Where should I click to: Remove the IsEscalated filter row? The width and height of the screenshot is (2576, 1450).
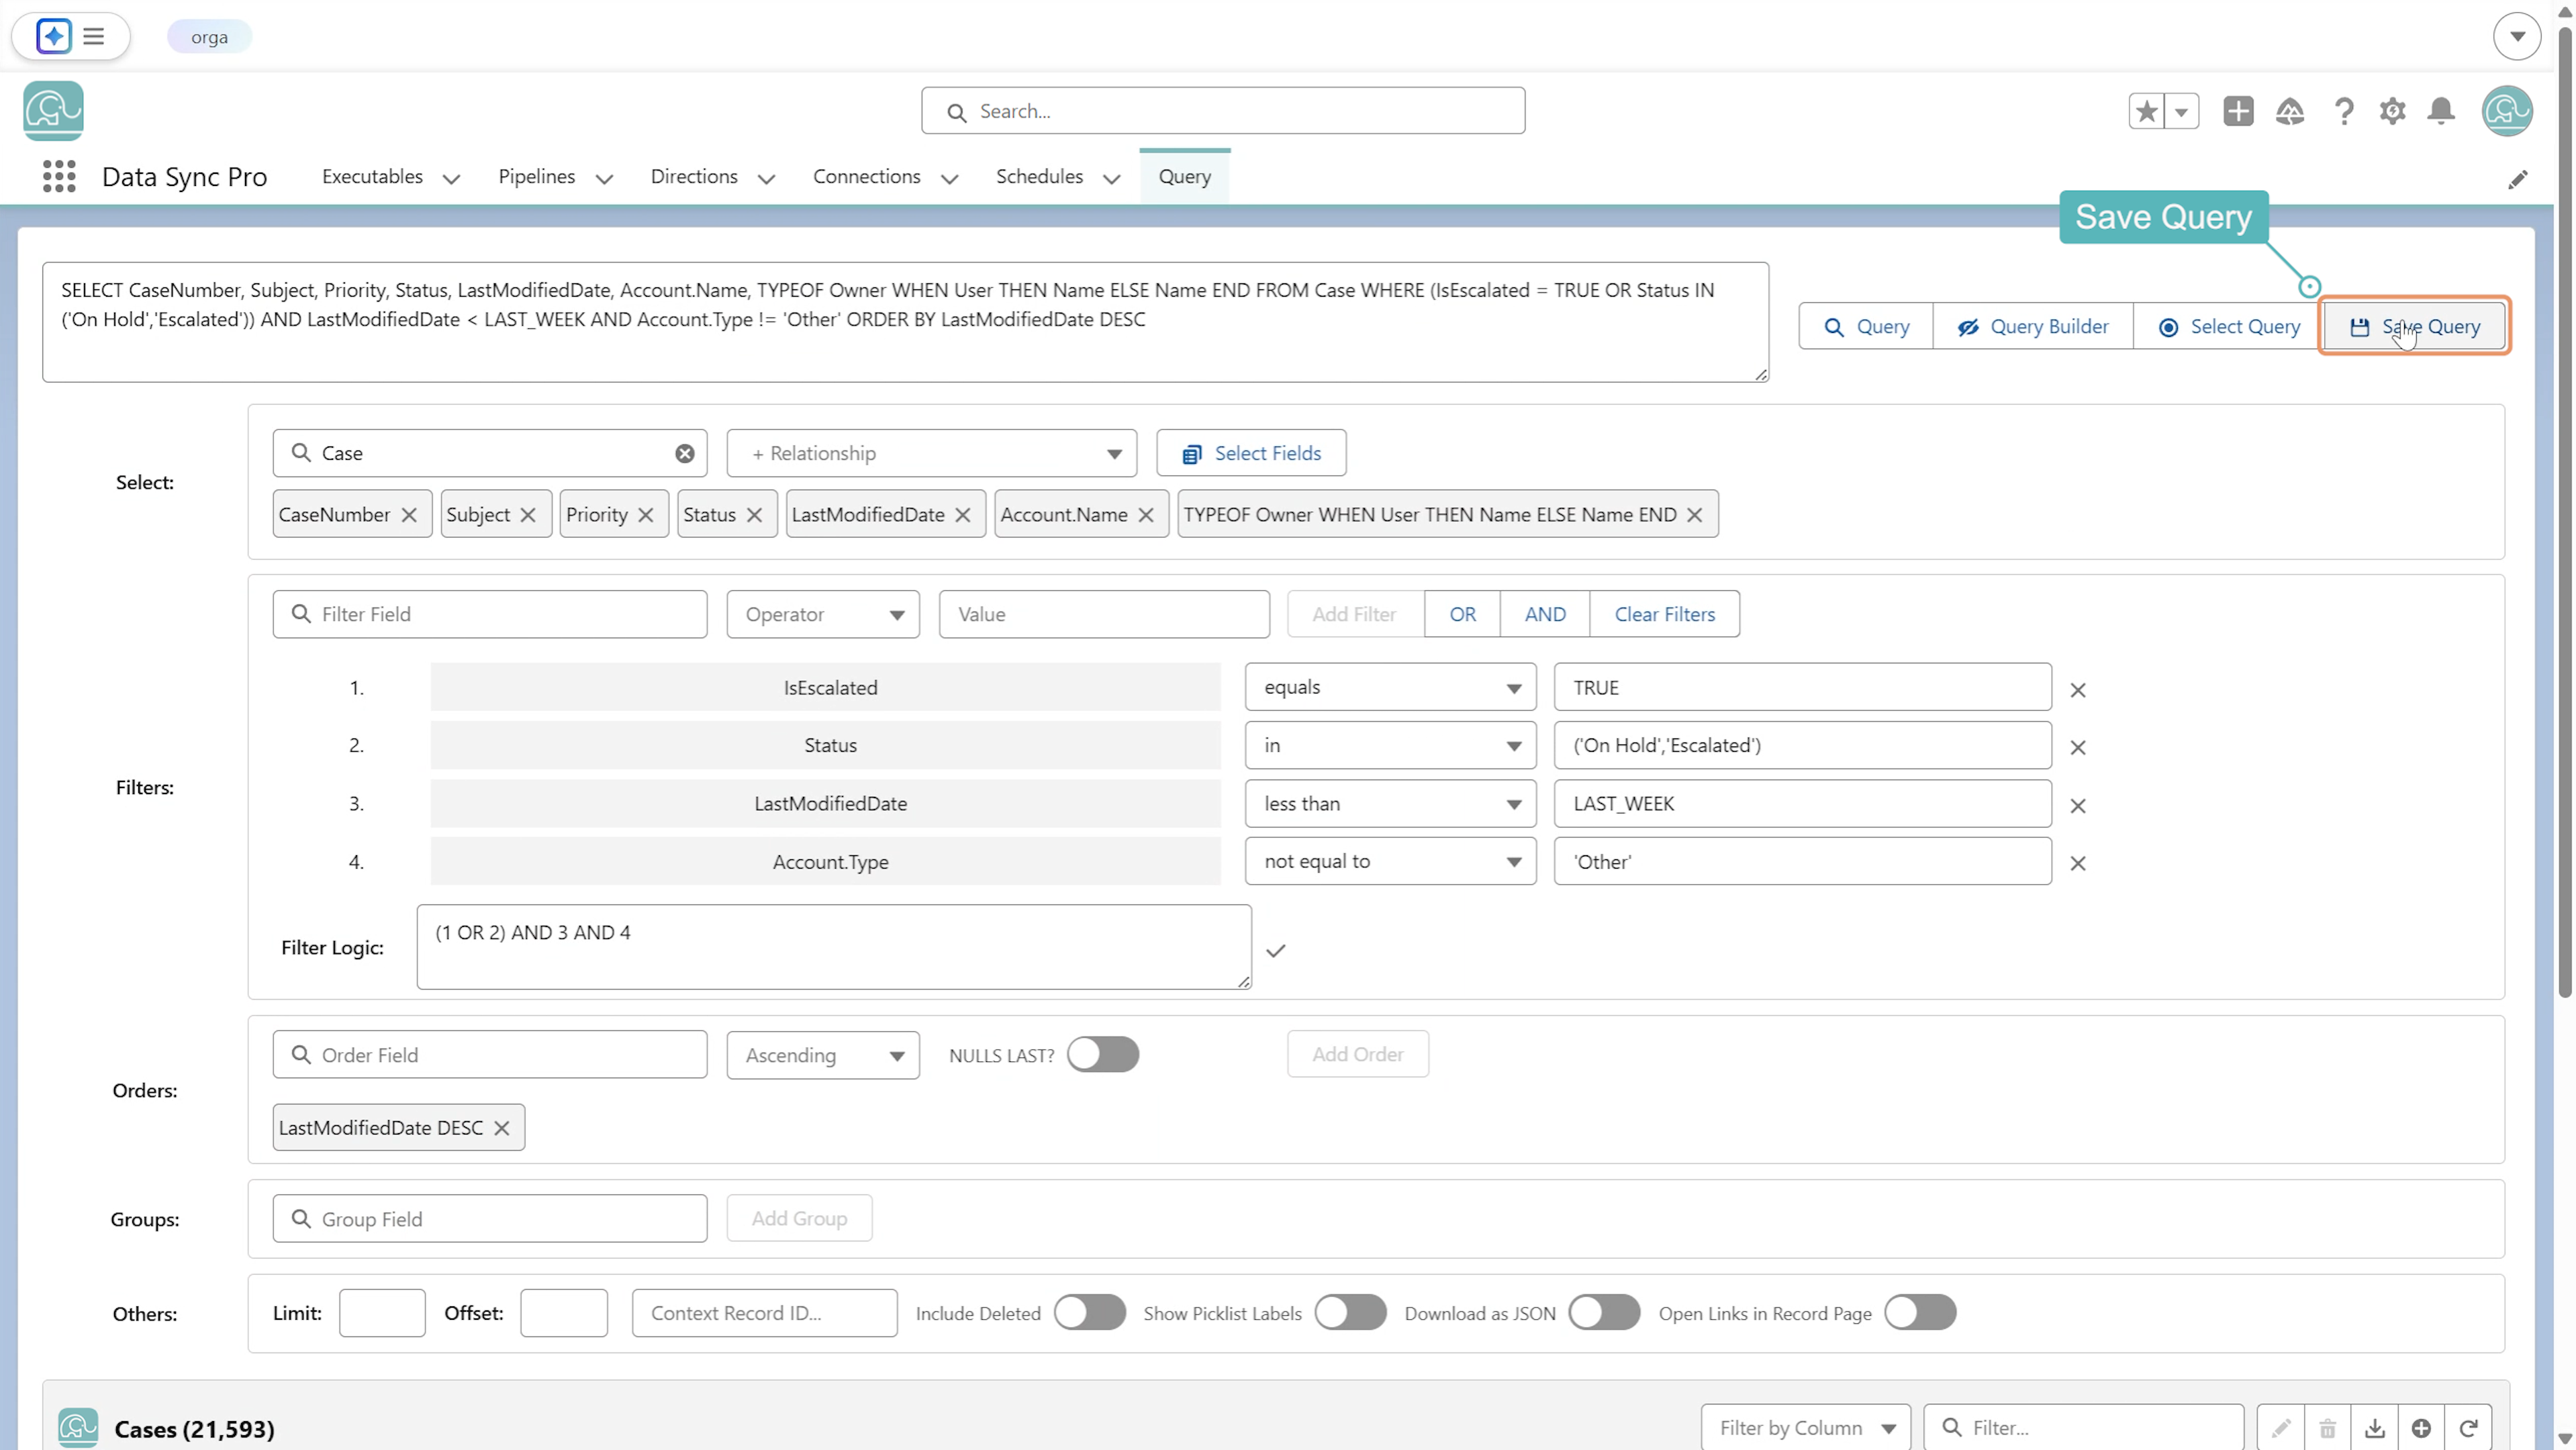(2077, 690)
